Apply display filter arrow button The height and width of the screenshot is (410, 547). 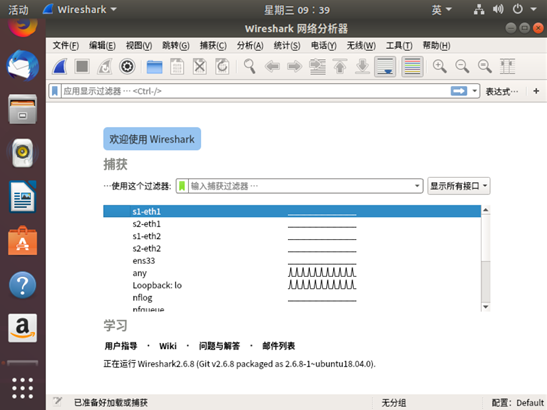(x=459, y=91)
